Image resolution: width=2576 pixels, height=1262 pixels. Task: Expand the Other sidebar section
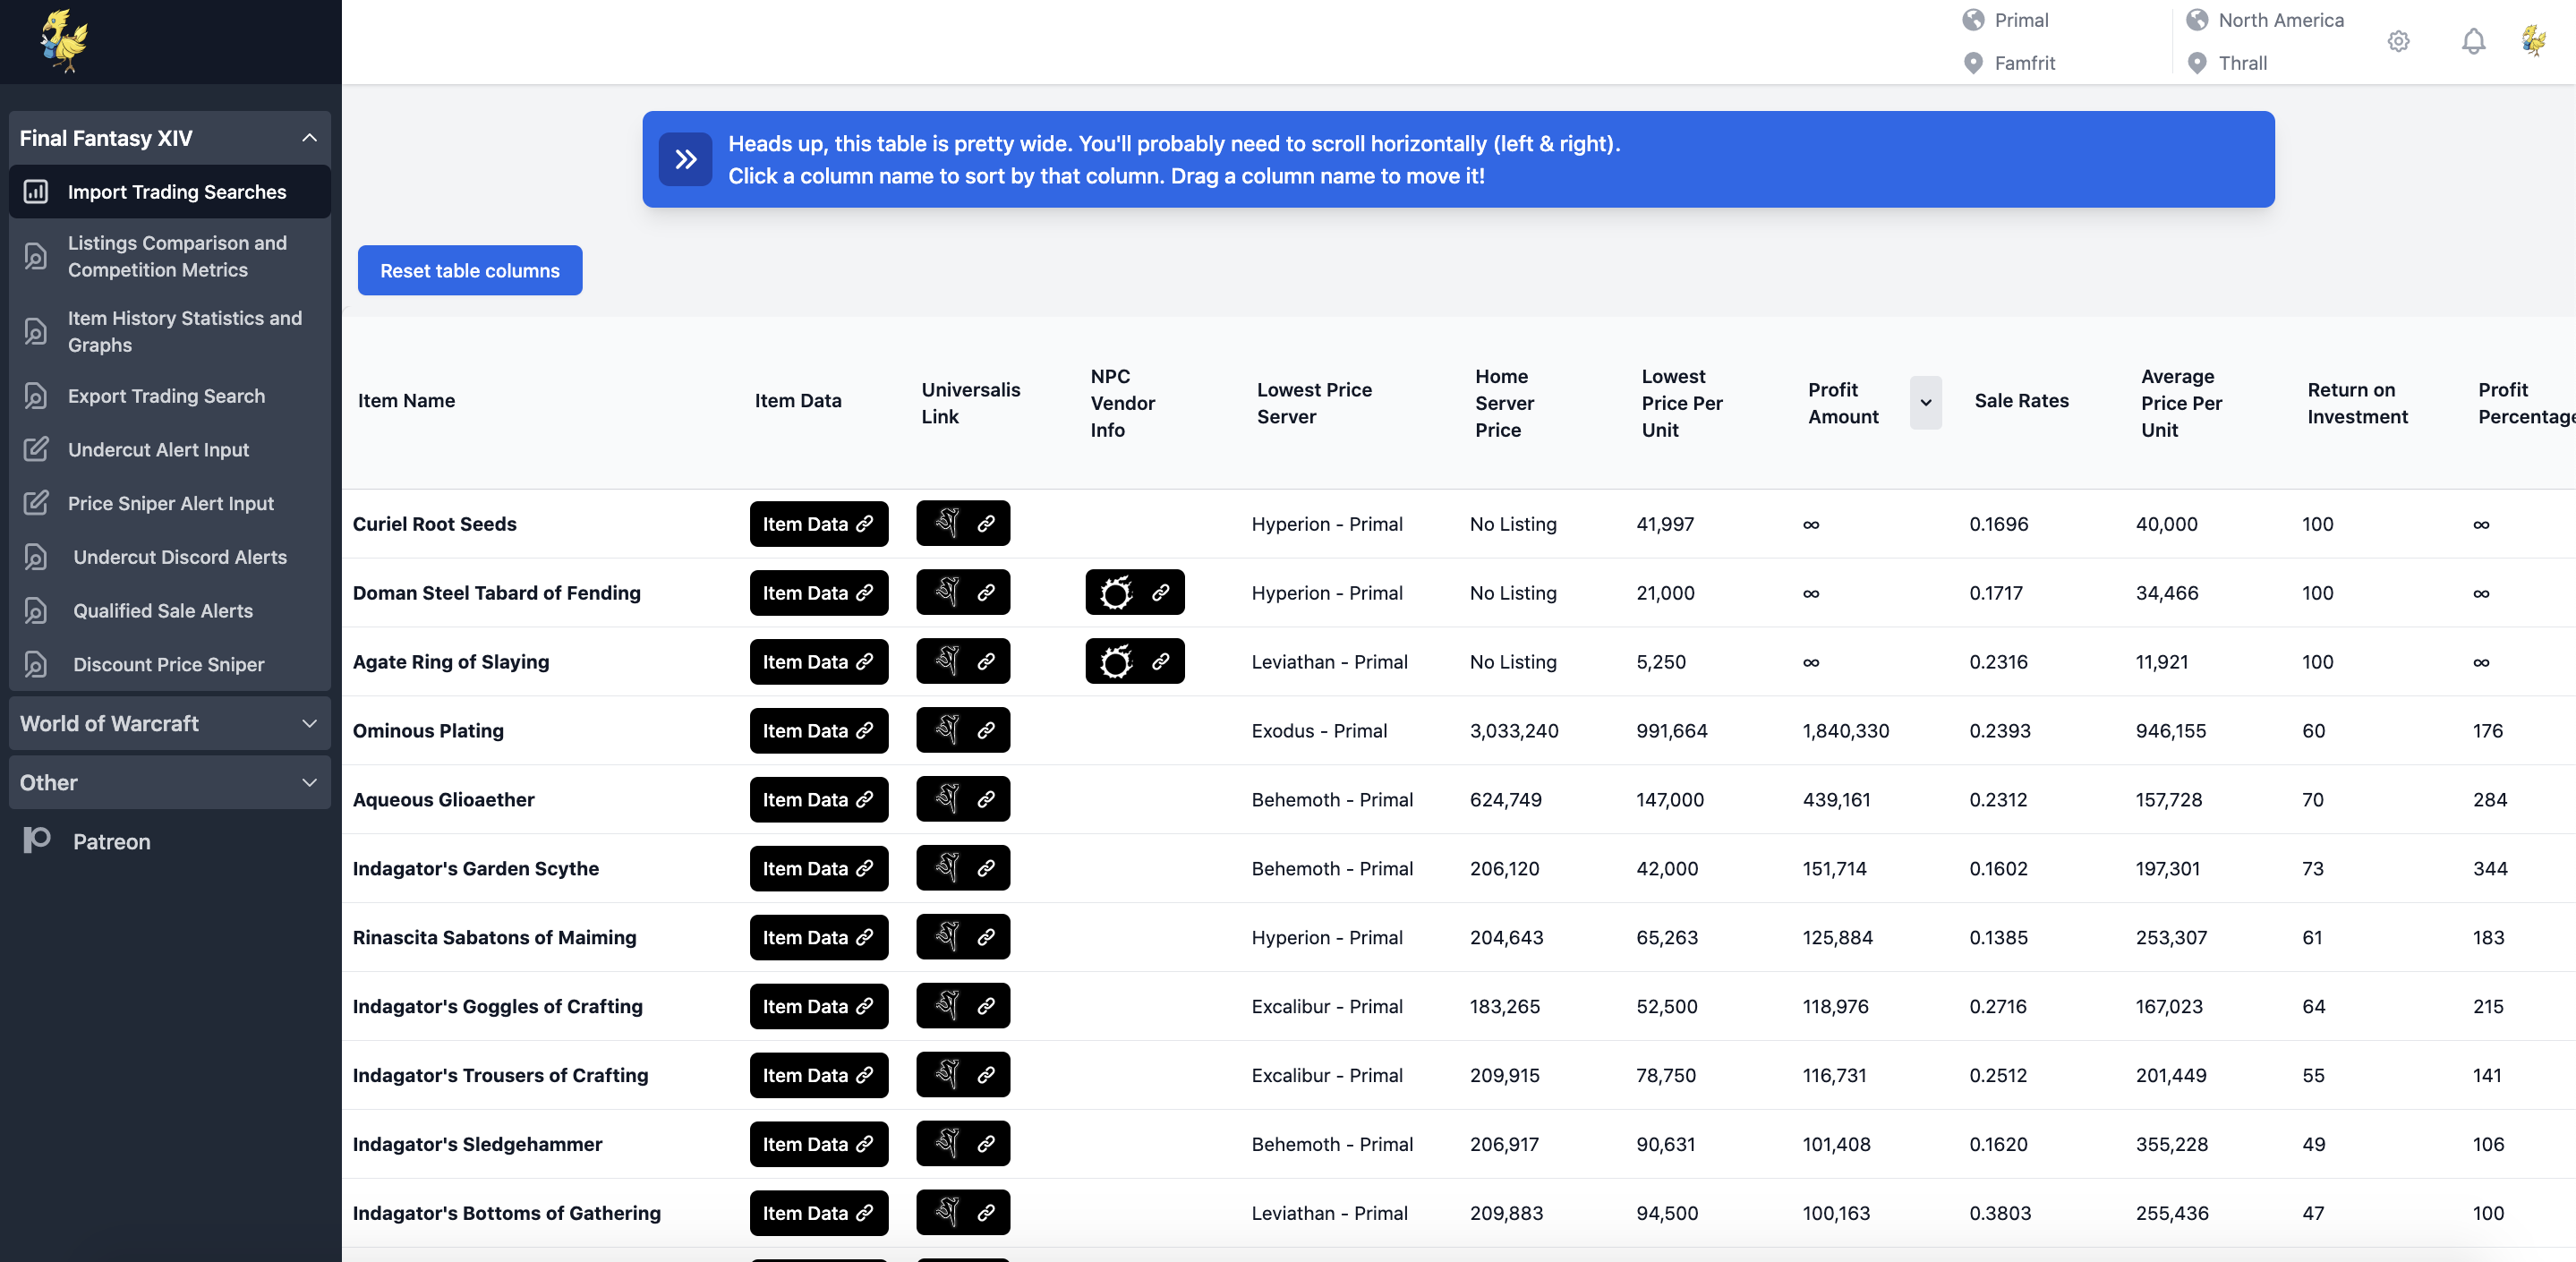309,782
